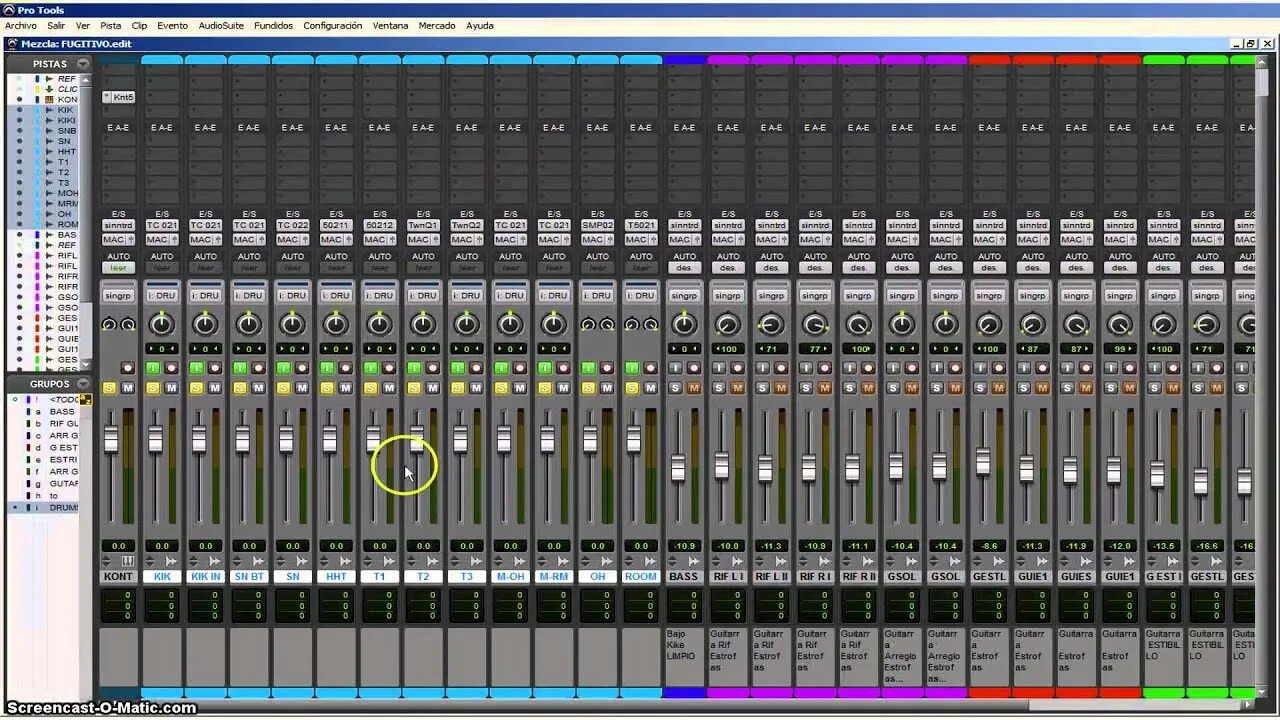The width and height of the screenshot is (1280, 720).
Task: Click the BASS channel volume fader
Action: click(678, 468)
